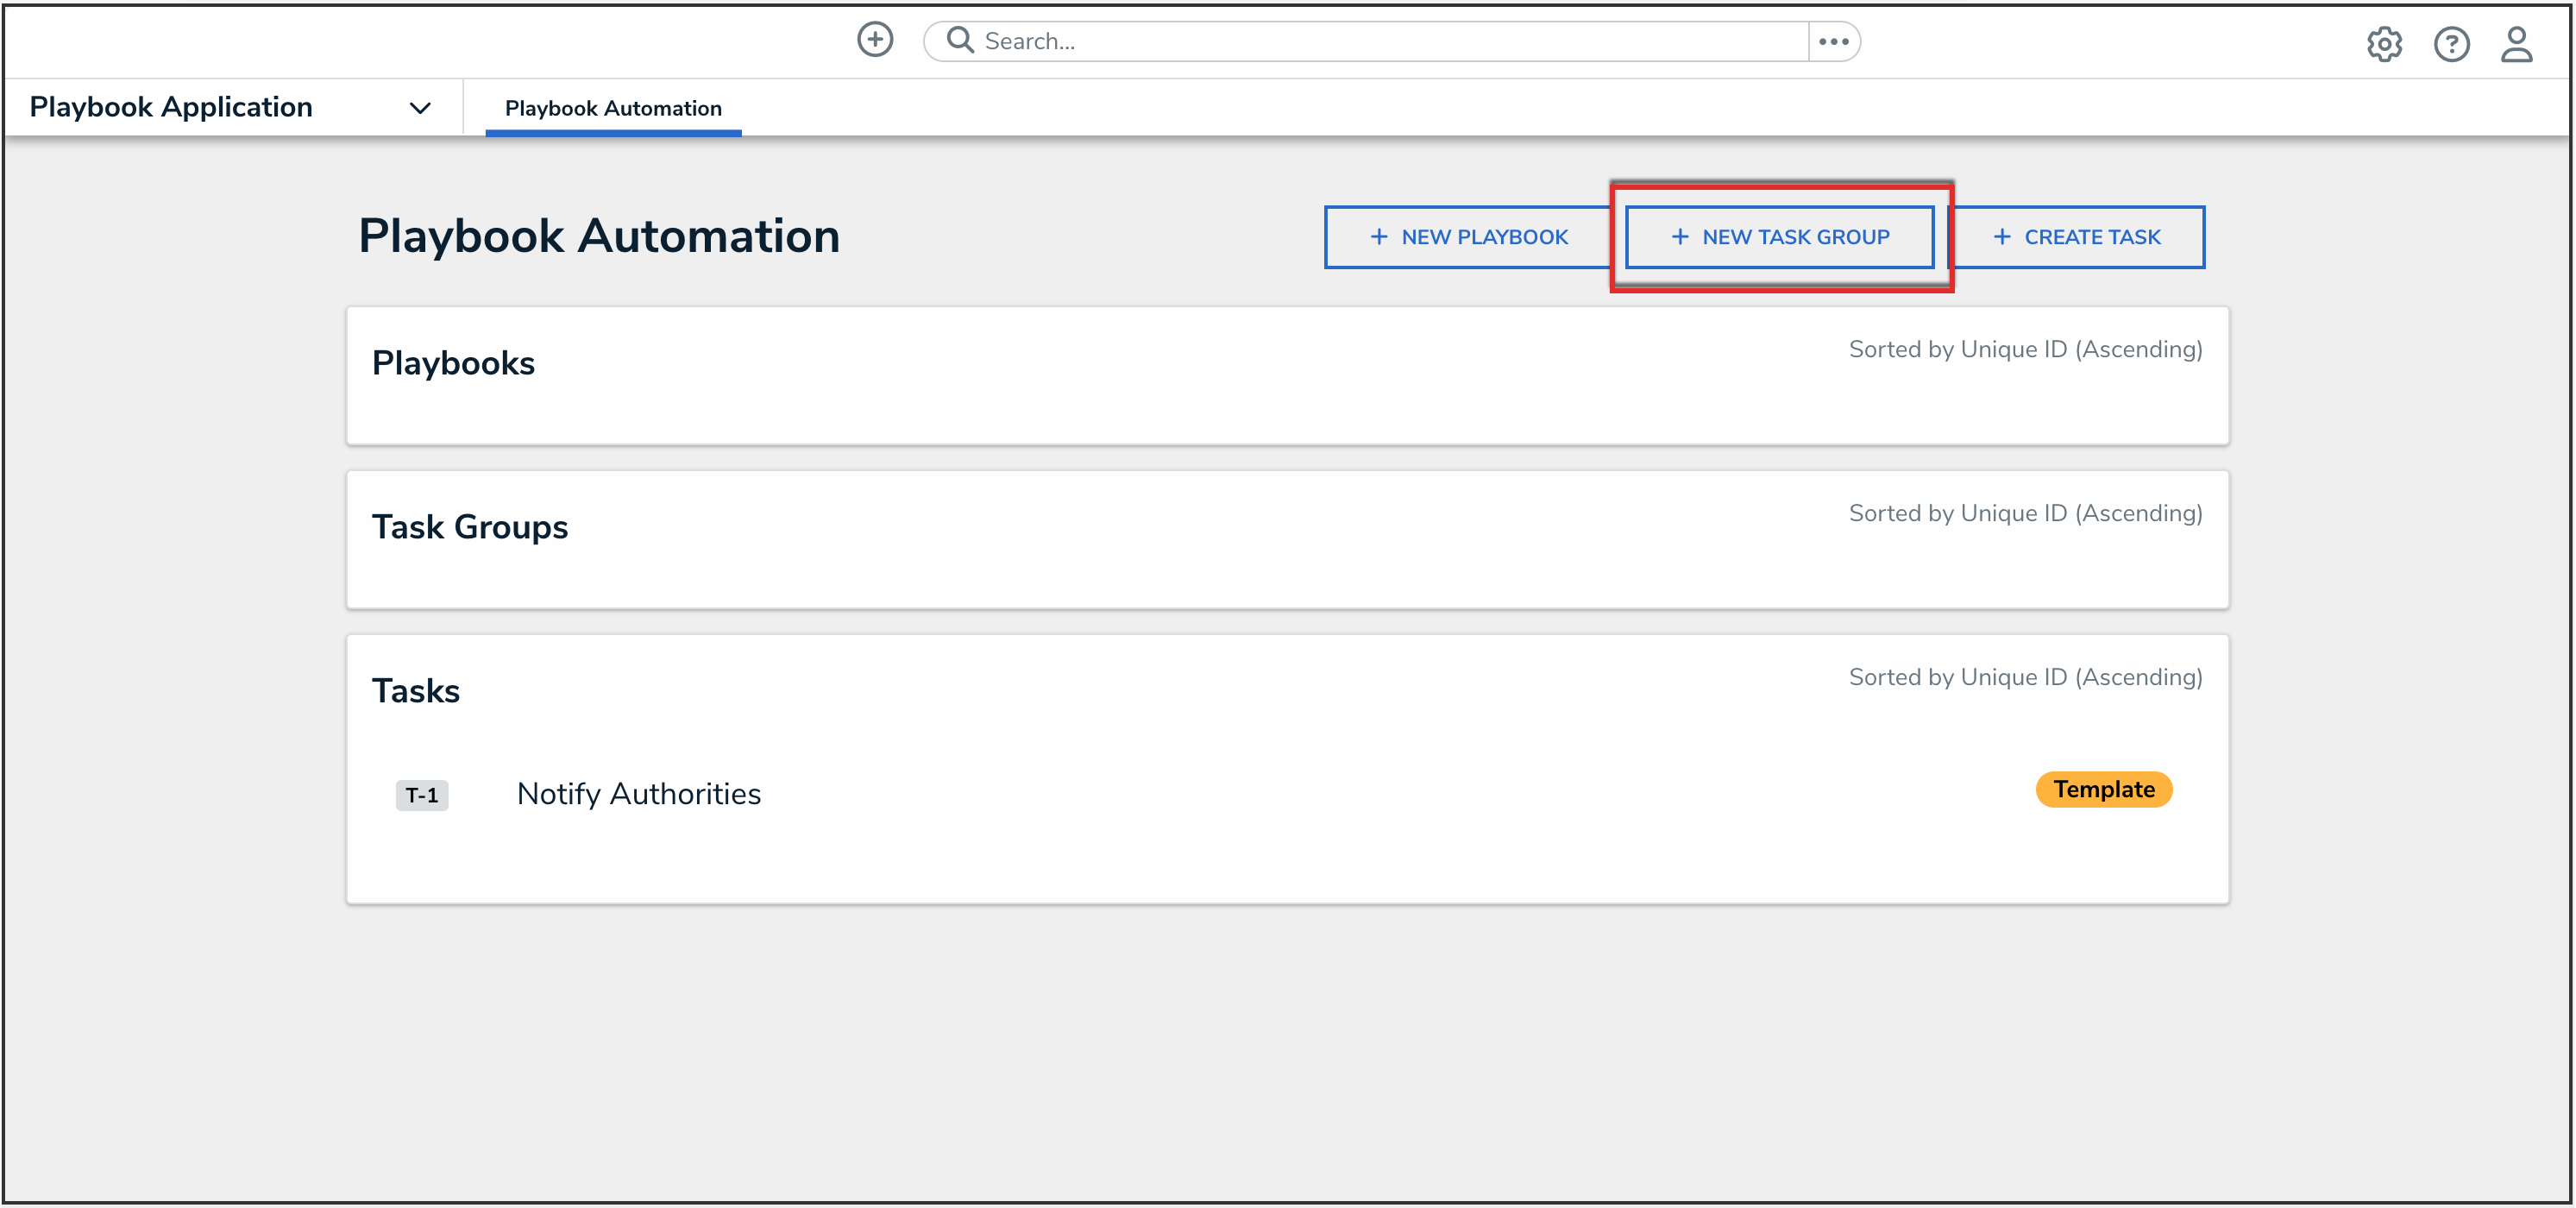The height and width of the screenshot is (1208, 2576).
Task: Click the circled plus quick-add icon
Action: [875, 40]
